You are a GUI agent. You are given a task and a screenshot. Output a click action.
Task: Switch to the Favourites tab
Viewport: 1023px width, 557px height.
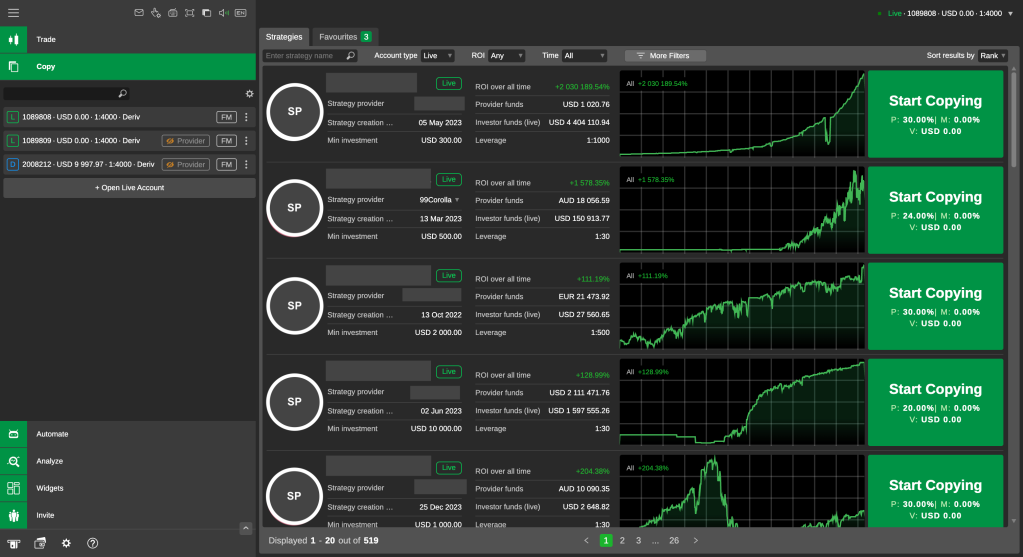[344, 37]
